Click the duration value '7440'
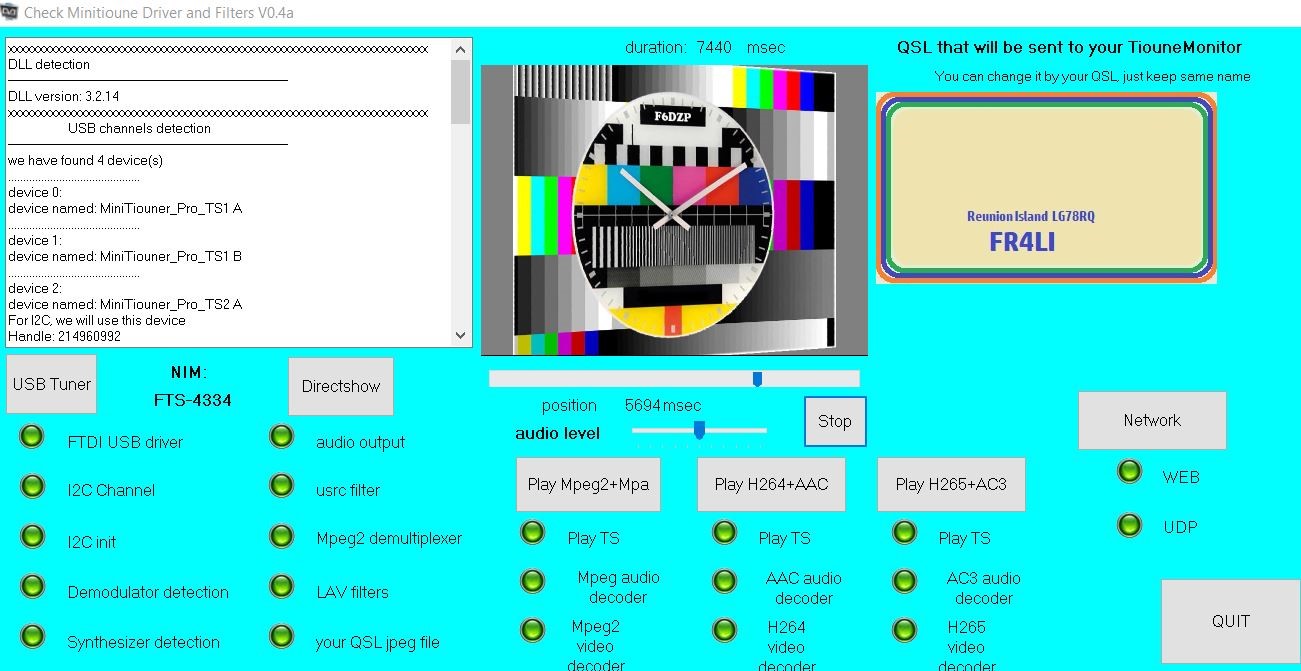The height and width of the screenshot is (671, 1301). [714, 47]
